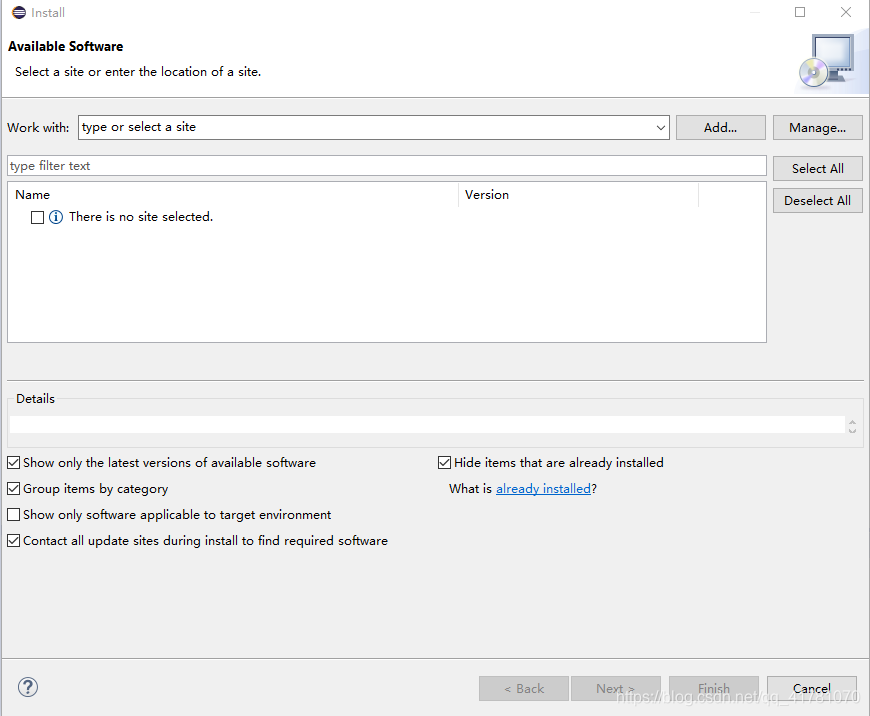Close the Install dialog with the X

click(x=846, y=12)
